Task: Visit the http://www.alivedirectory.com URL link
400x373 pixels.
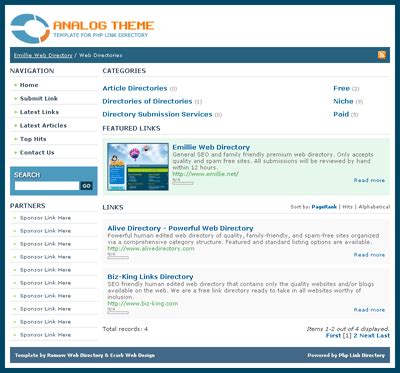Action: (x=151, y=249)
